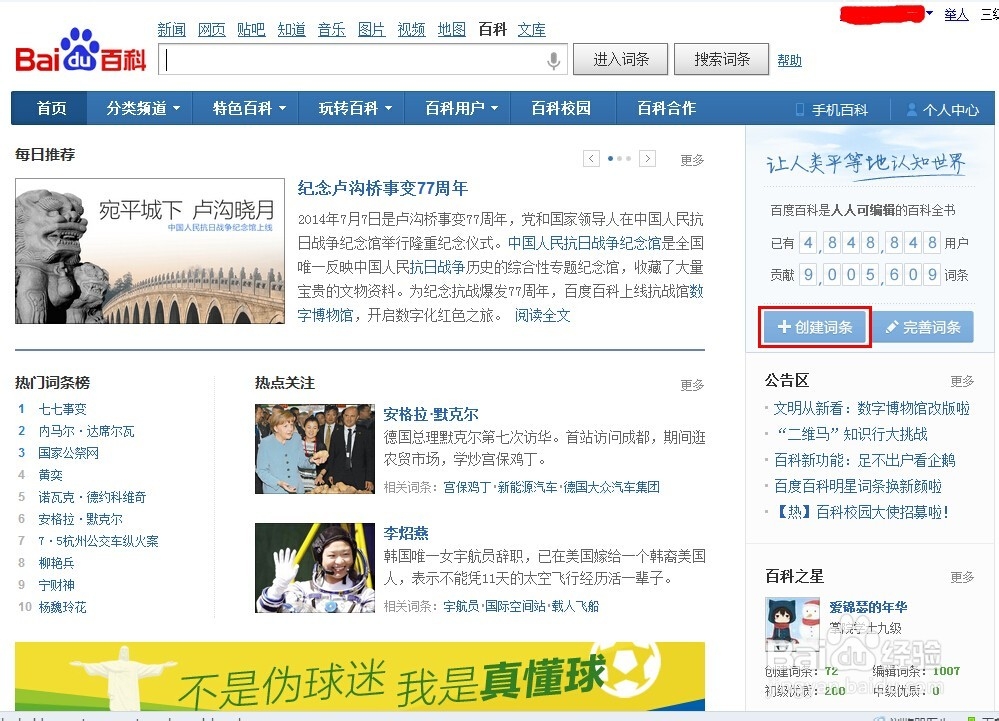The height and width of the screenshot is (721, 999).
Task: Click the microphone icon in the search bar
Action: click(555, 60)
